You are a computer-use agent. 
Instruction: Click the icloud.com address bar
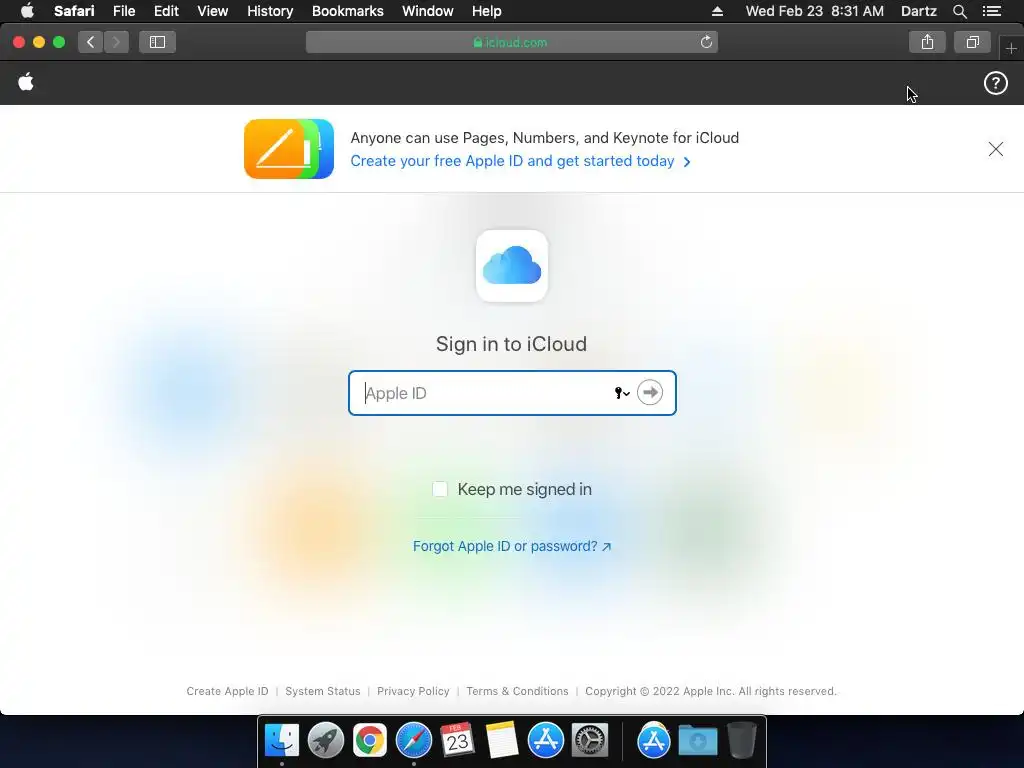pyautogui.click(x=511, y=42)
